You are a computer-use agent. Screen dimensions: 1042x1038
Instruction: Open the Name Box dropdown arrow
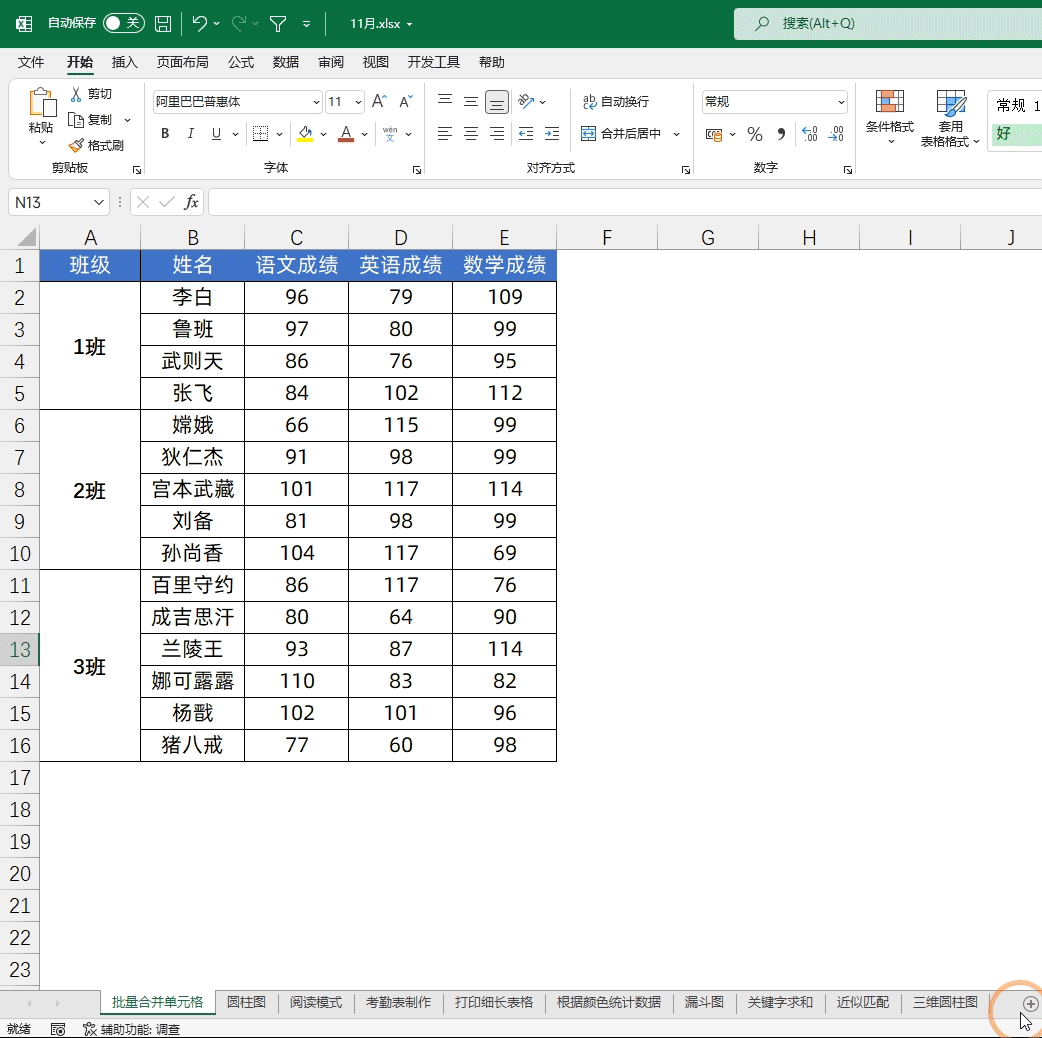pos(98,202)
